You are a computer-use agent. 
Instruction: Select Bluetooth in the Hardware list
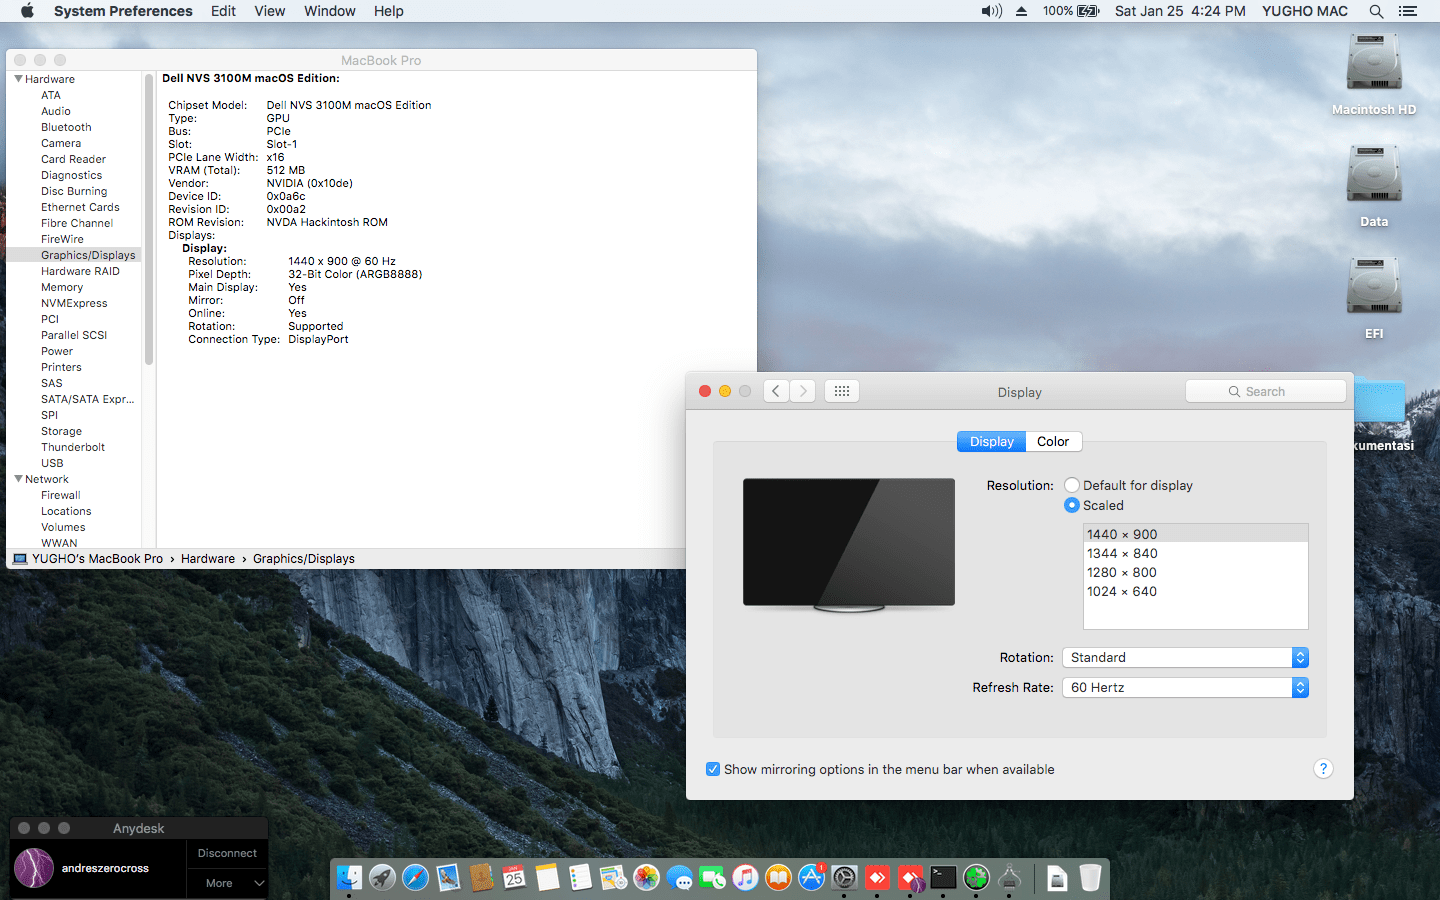[x=66, y=127]
